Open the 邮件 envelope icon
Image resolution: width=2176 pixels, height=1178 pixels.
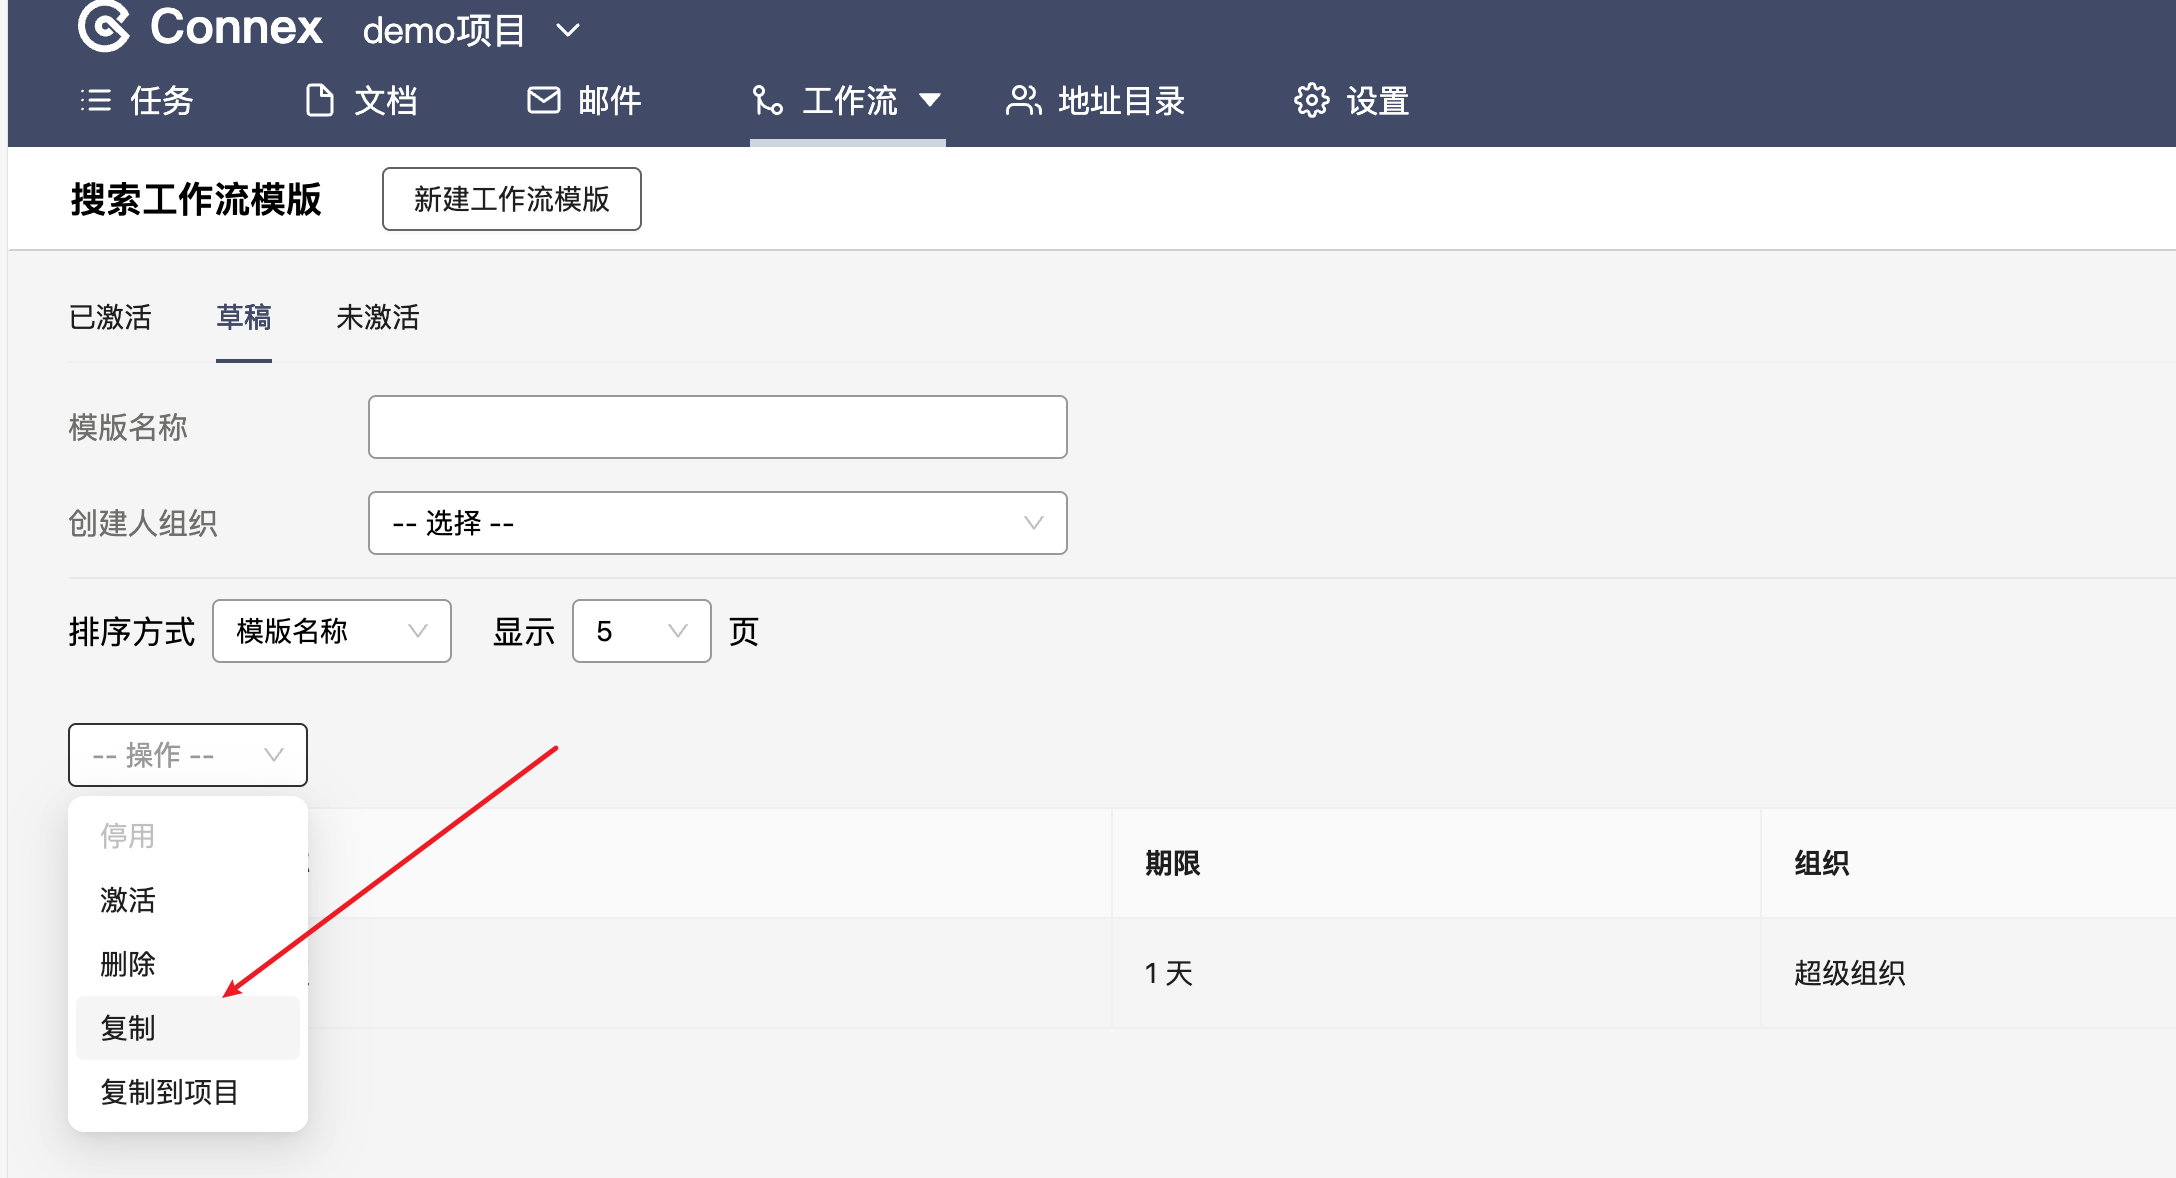[543, 100]
